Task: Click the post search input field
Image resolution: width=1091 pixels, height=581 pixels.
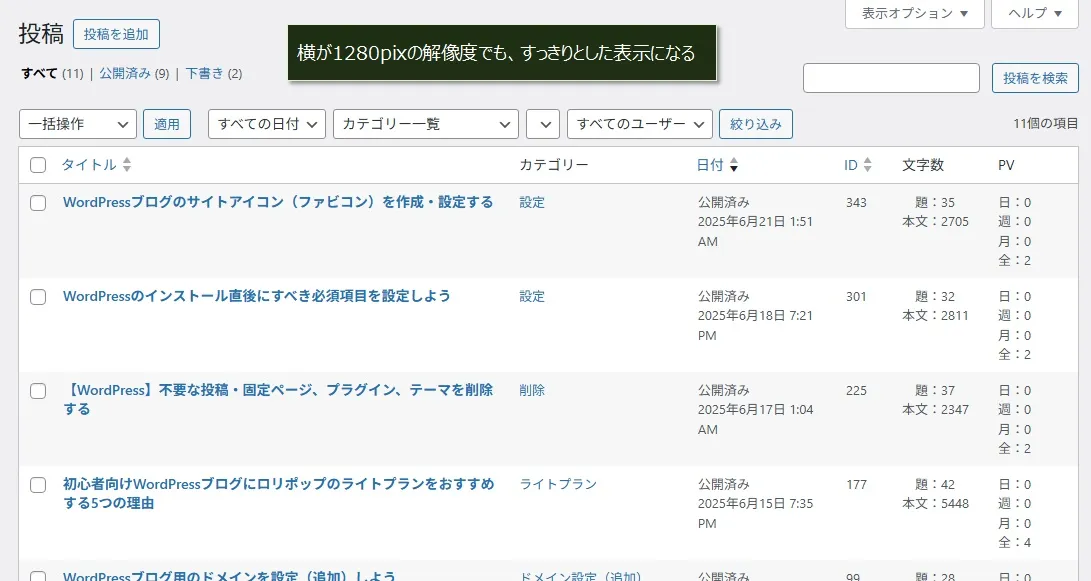Action: click(891, 78)
